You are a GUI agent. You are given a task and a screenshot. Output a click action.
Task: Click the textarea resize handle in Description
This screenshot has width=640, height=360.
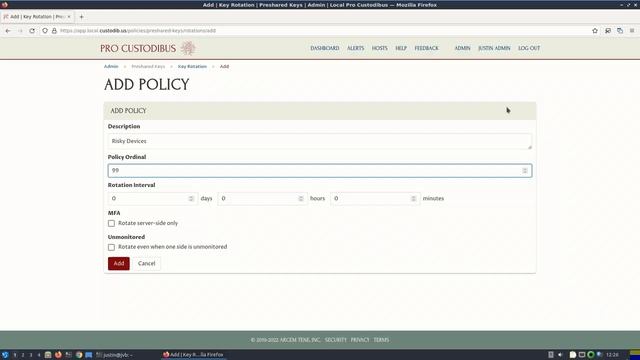tap(529, 147)
